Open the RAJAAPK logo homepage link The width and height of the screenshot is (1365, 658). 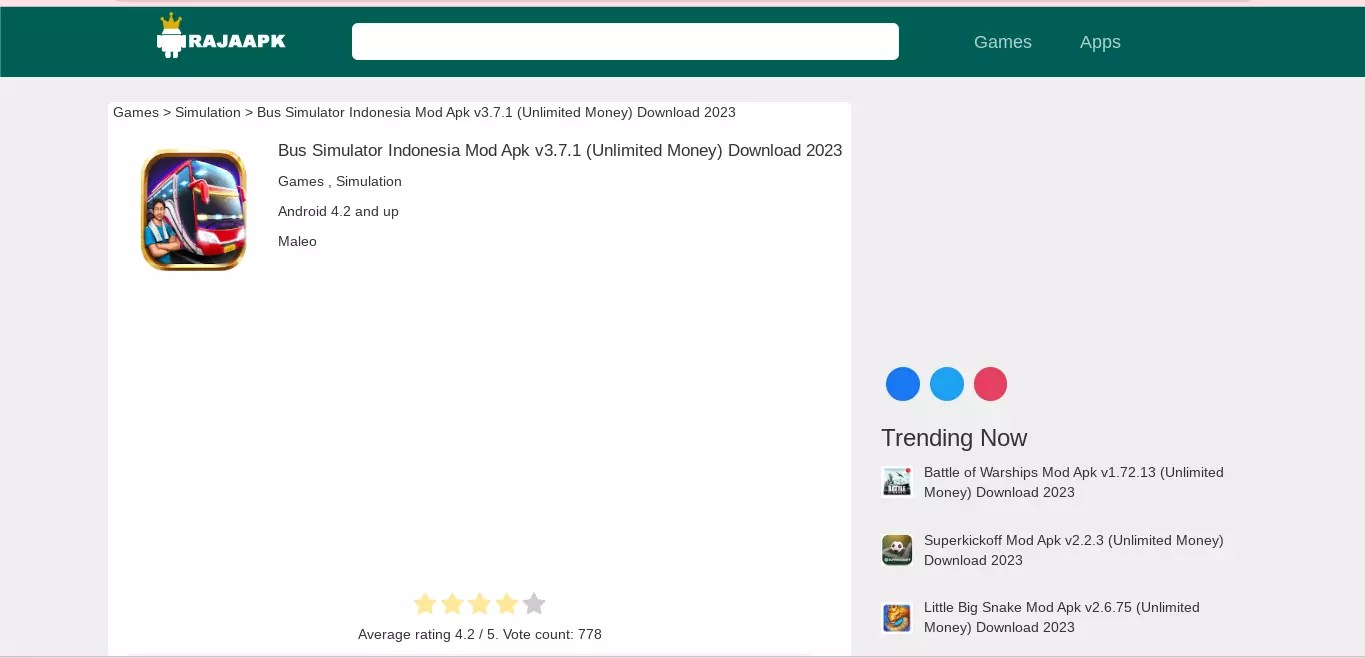221,36
